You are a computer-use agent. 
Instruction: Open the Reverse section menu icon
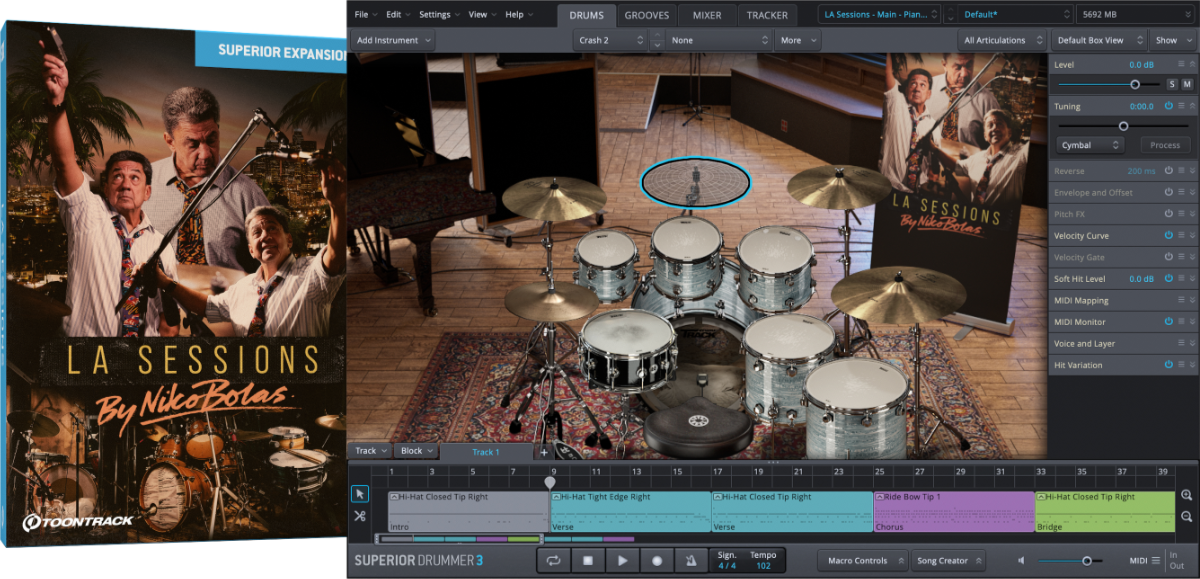tap(1181, 171)
